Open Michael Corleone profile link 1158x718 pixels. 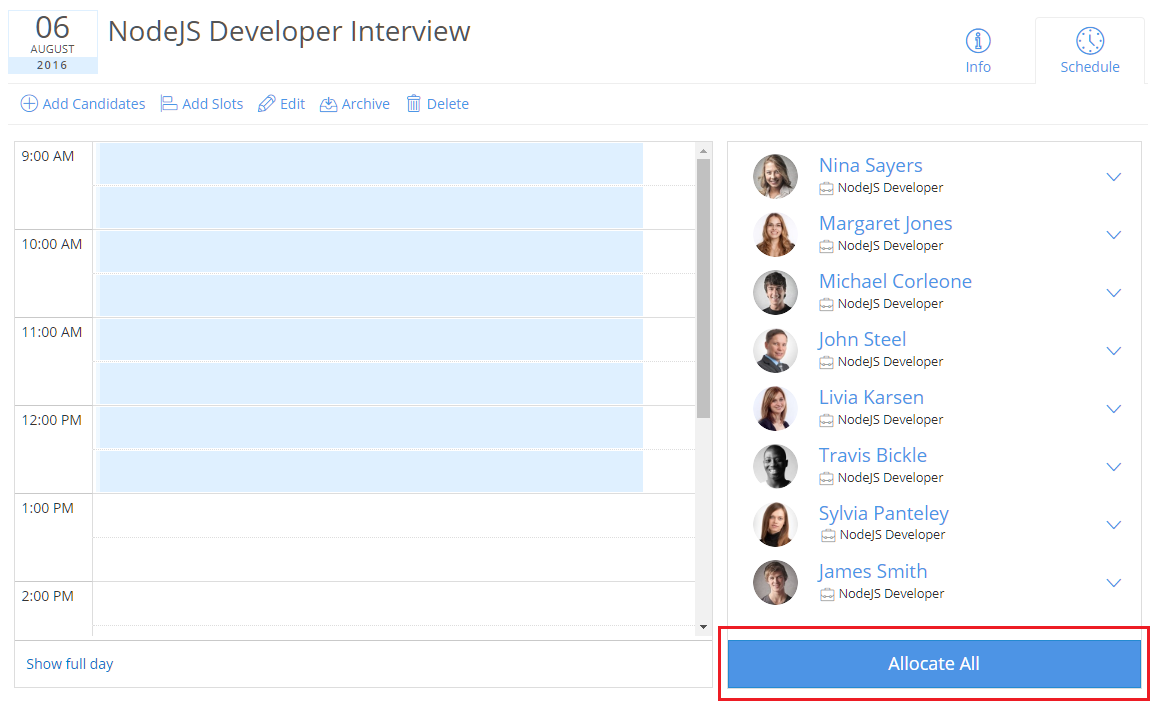pyautogui.click(x=895, y=281)
